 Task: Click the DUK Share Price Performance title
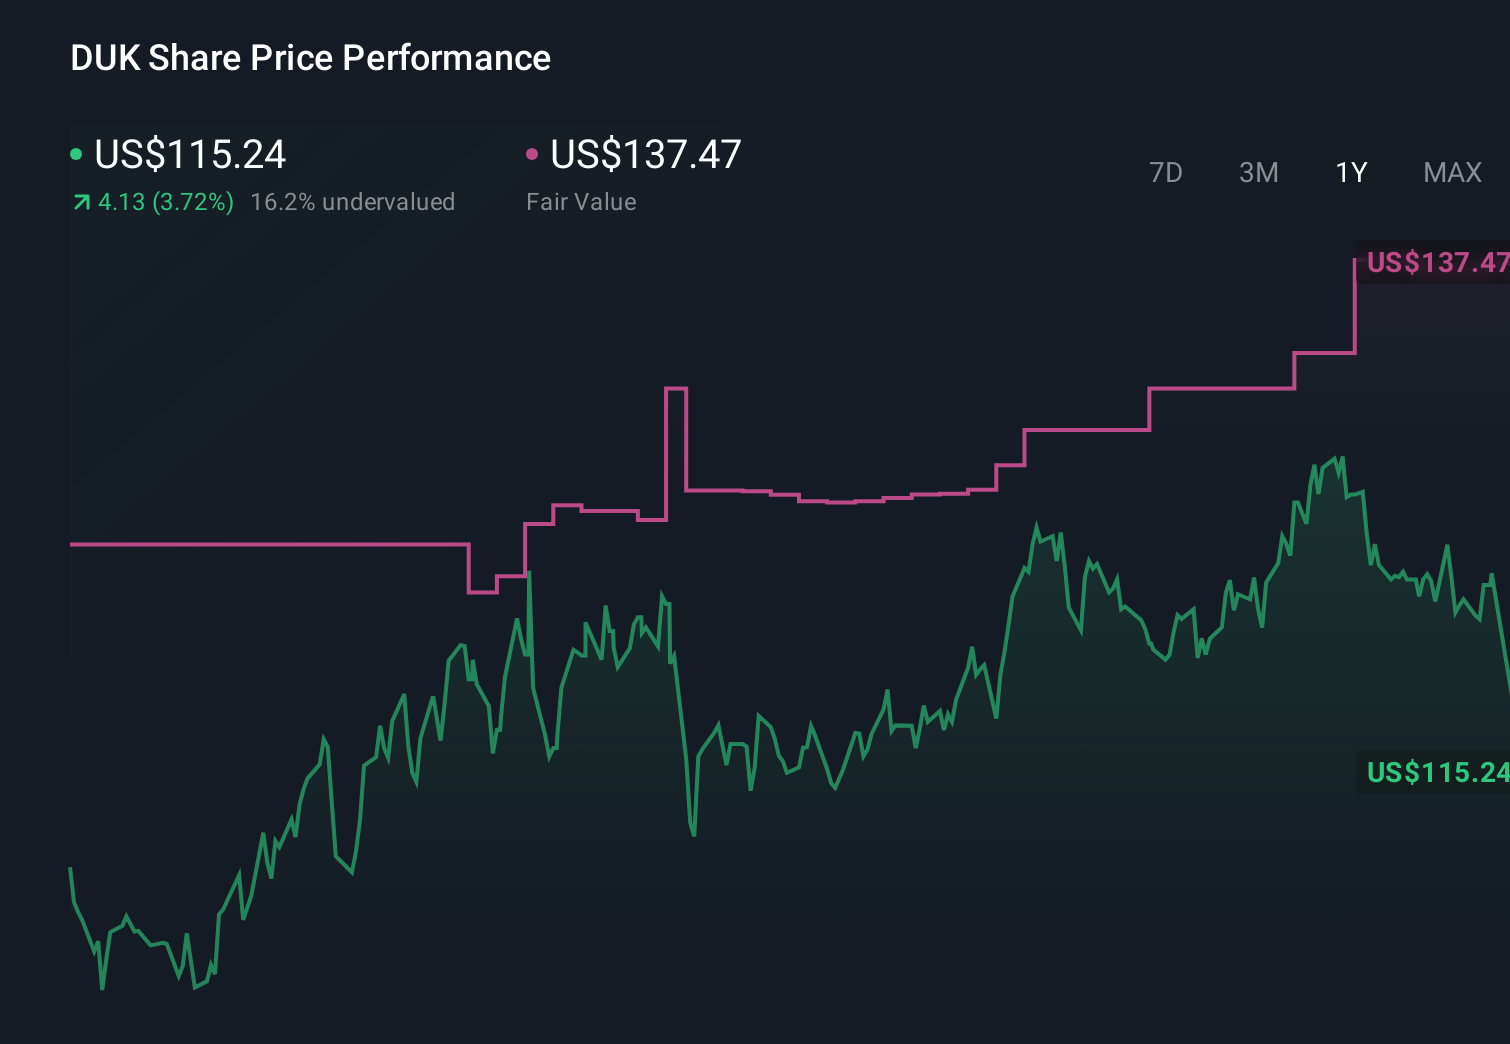[x=310, y=58]
